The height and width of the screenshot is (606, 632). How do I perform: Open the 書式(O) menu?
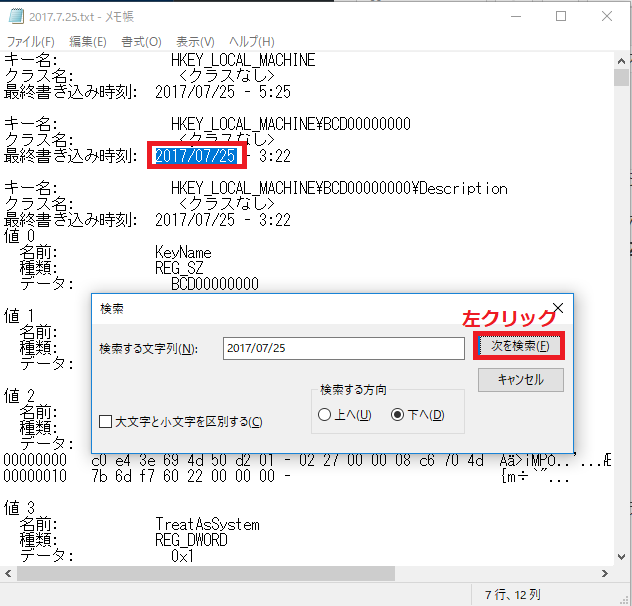(x=141, y=42)
